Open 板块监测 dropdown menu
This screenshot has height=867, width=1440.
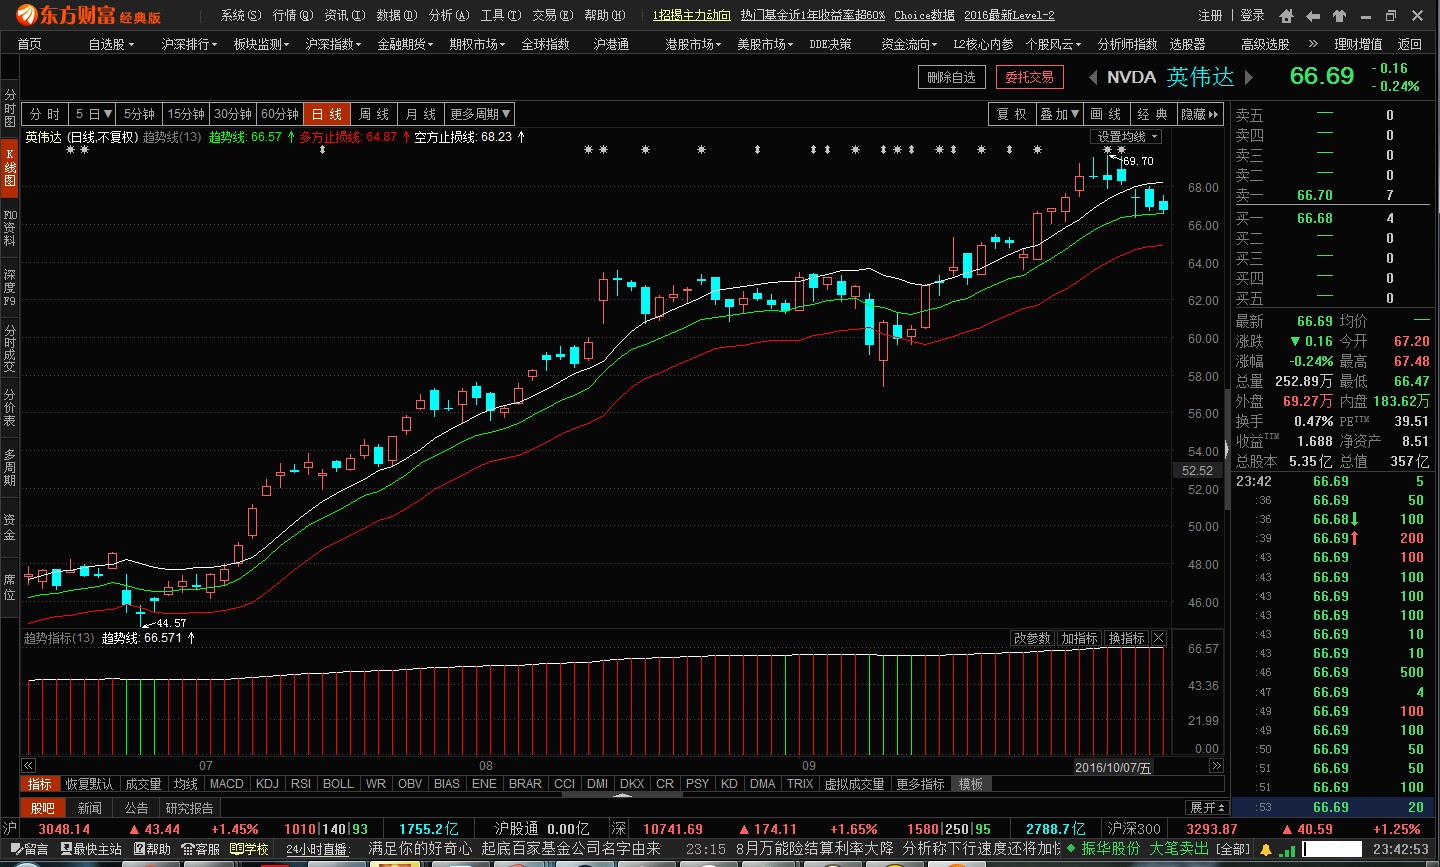pos(262,44)
